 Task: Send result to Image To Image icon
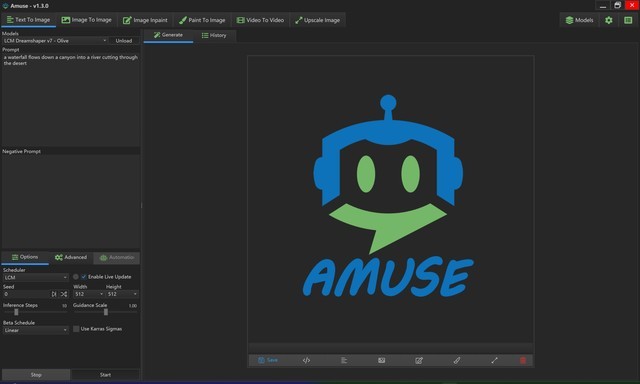[x=382, y=360]
